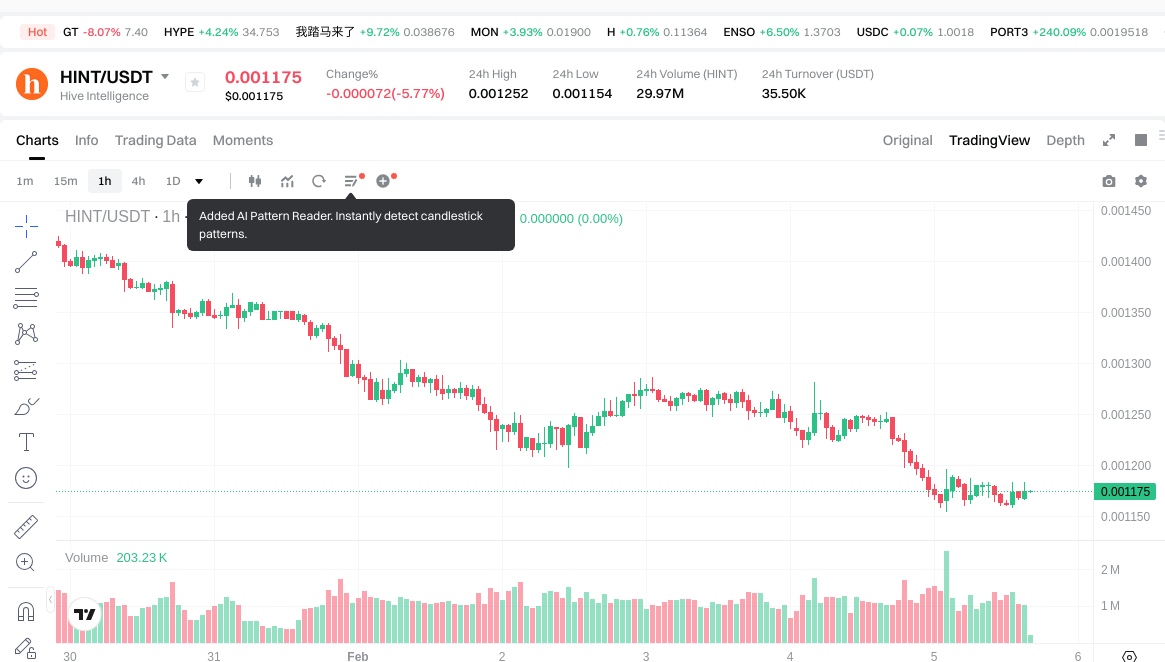The height and width of the screenshot is (662, 1165).
Task: Click the candlestick chart style icon
Action: pos(254,181)
